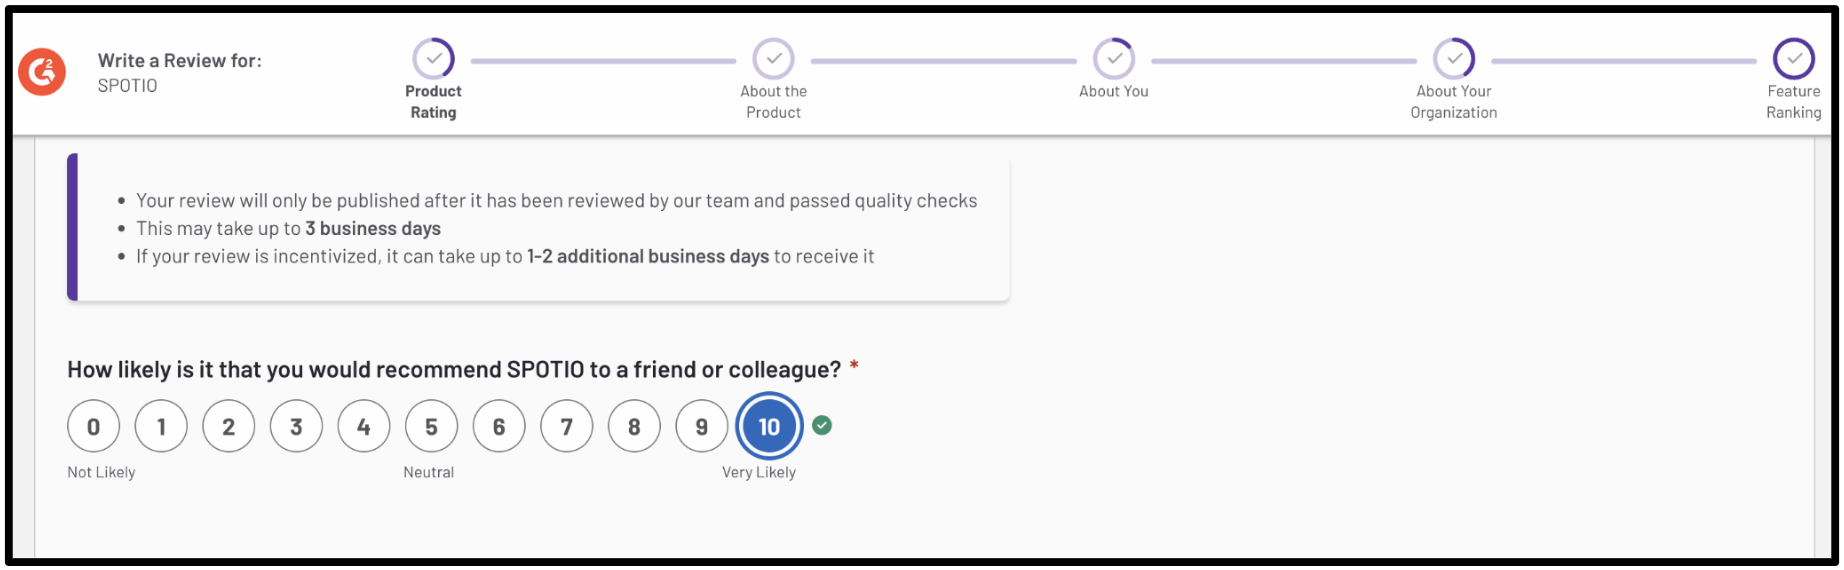Image resolution: width=1844 pixels, height=570 pixels.
Task: Jump to the Feature Ranking step label
Action: [x=1794, y=102]
